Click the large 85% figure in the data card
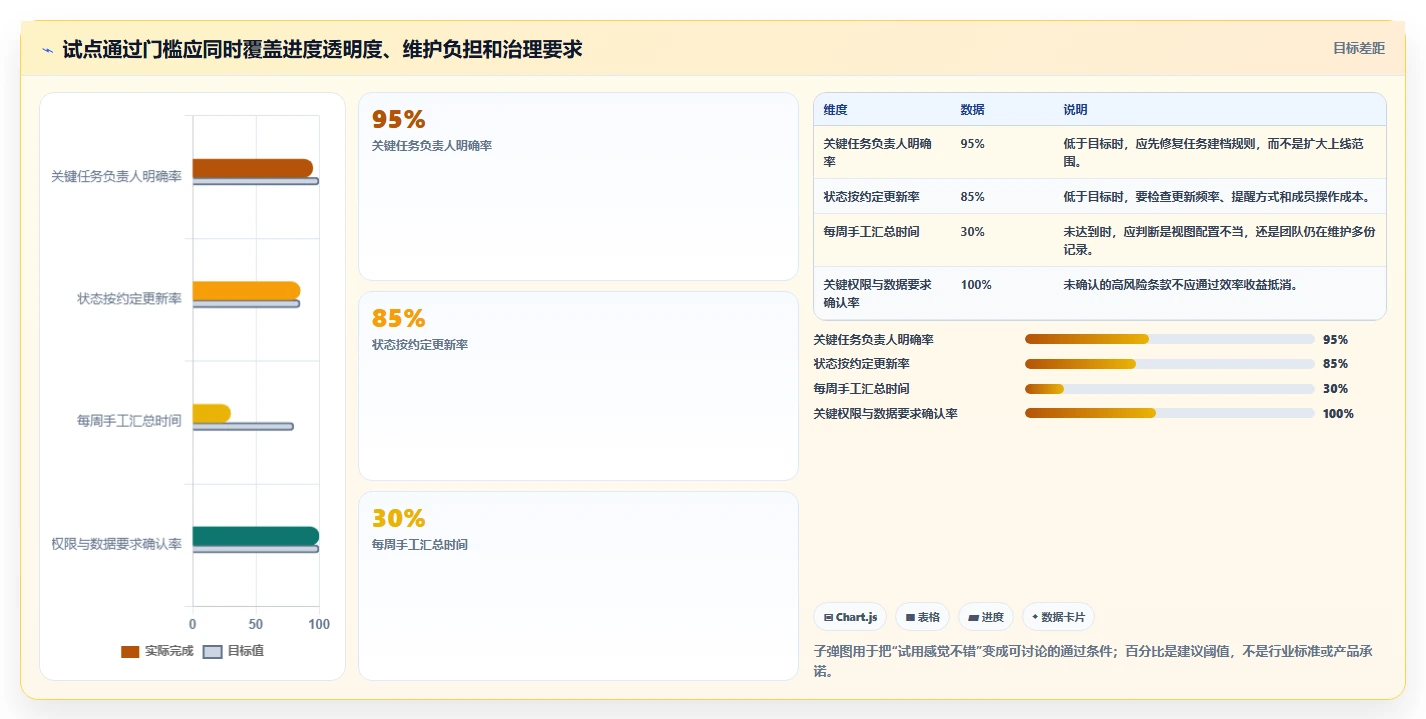Image resolution: width=1426 pixels, height=719 pixels. click(398, 319)
